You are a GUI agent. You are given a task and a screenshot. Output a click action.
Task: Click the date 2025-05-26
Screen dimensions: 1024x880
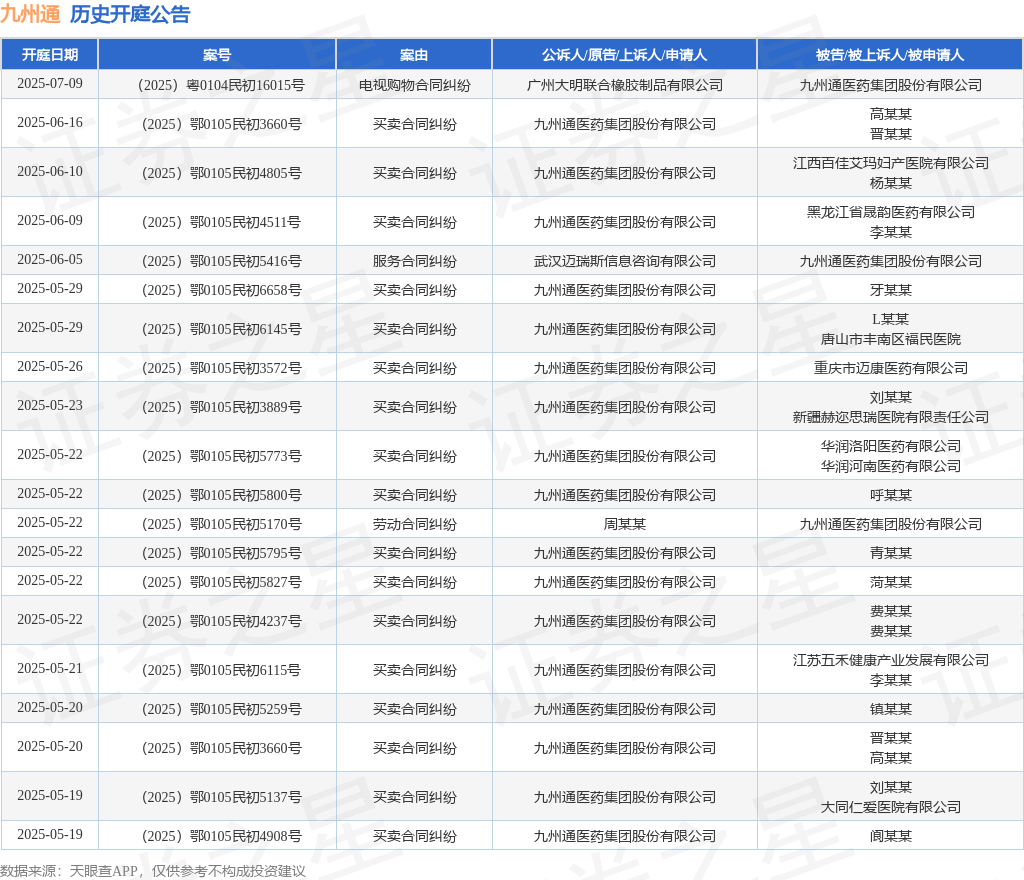coord(50,367)
